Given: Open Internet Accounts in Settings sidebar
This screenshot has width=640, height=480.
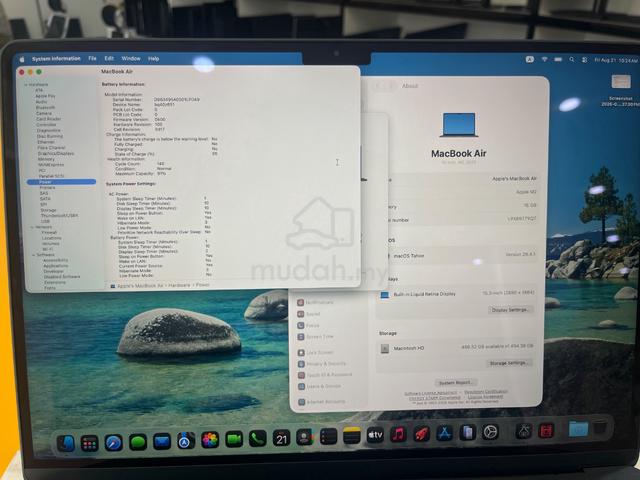Looking at the screenshot, I should (x=322, y=402).
